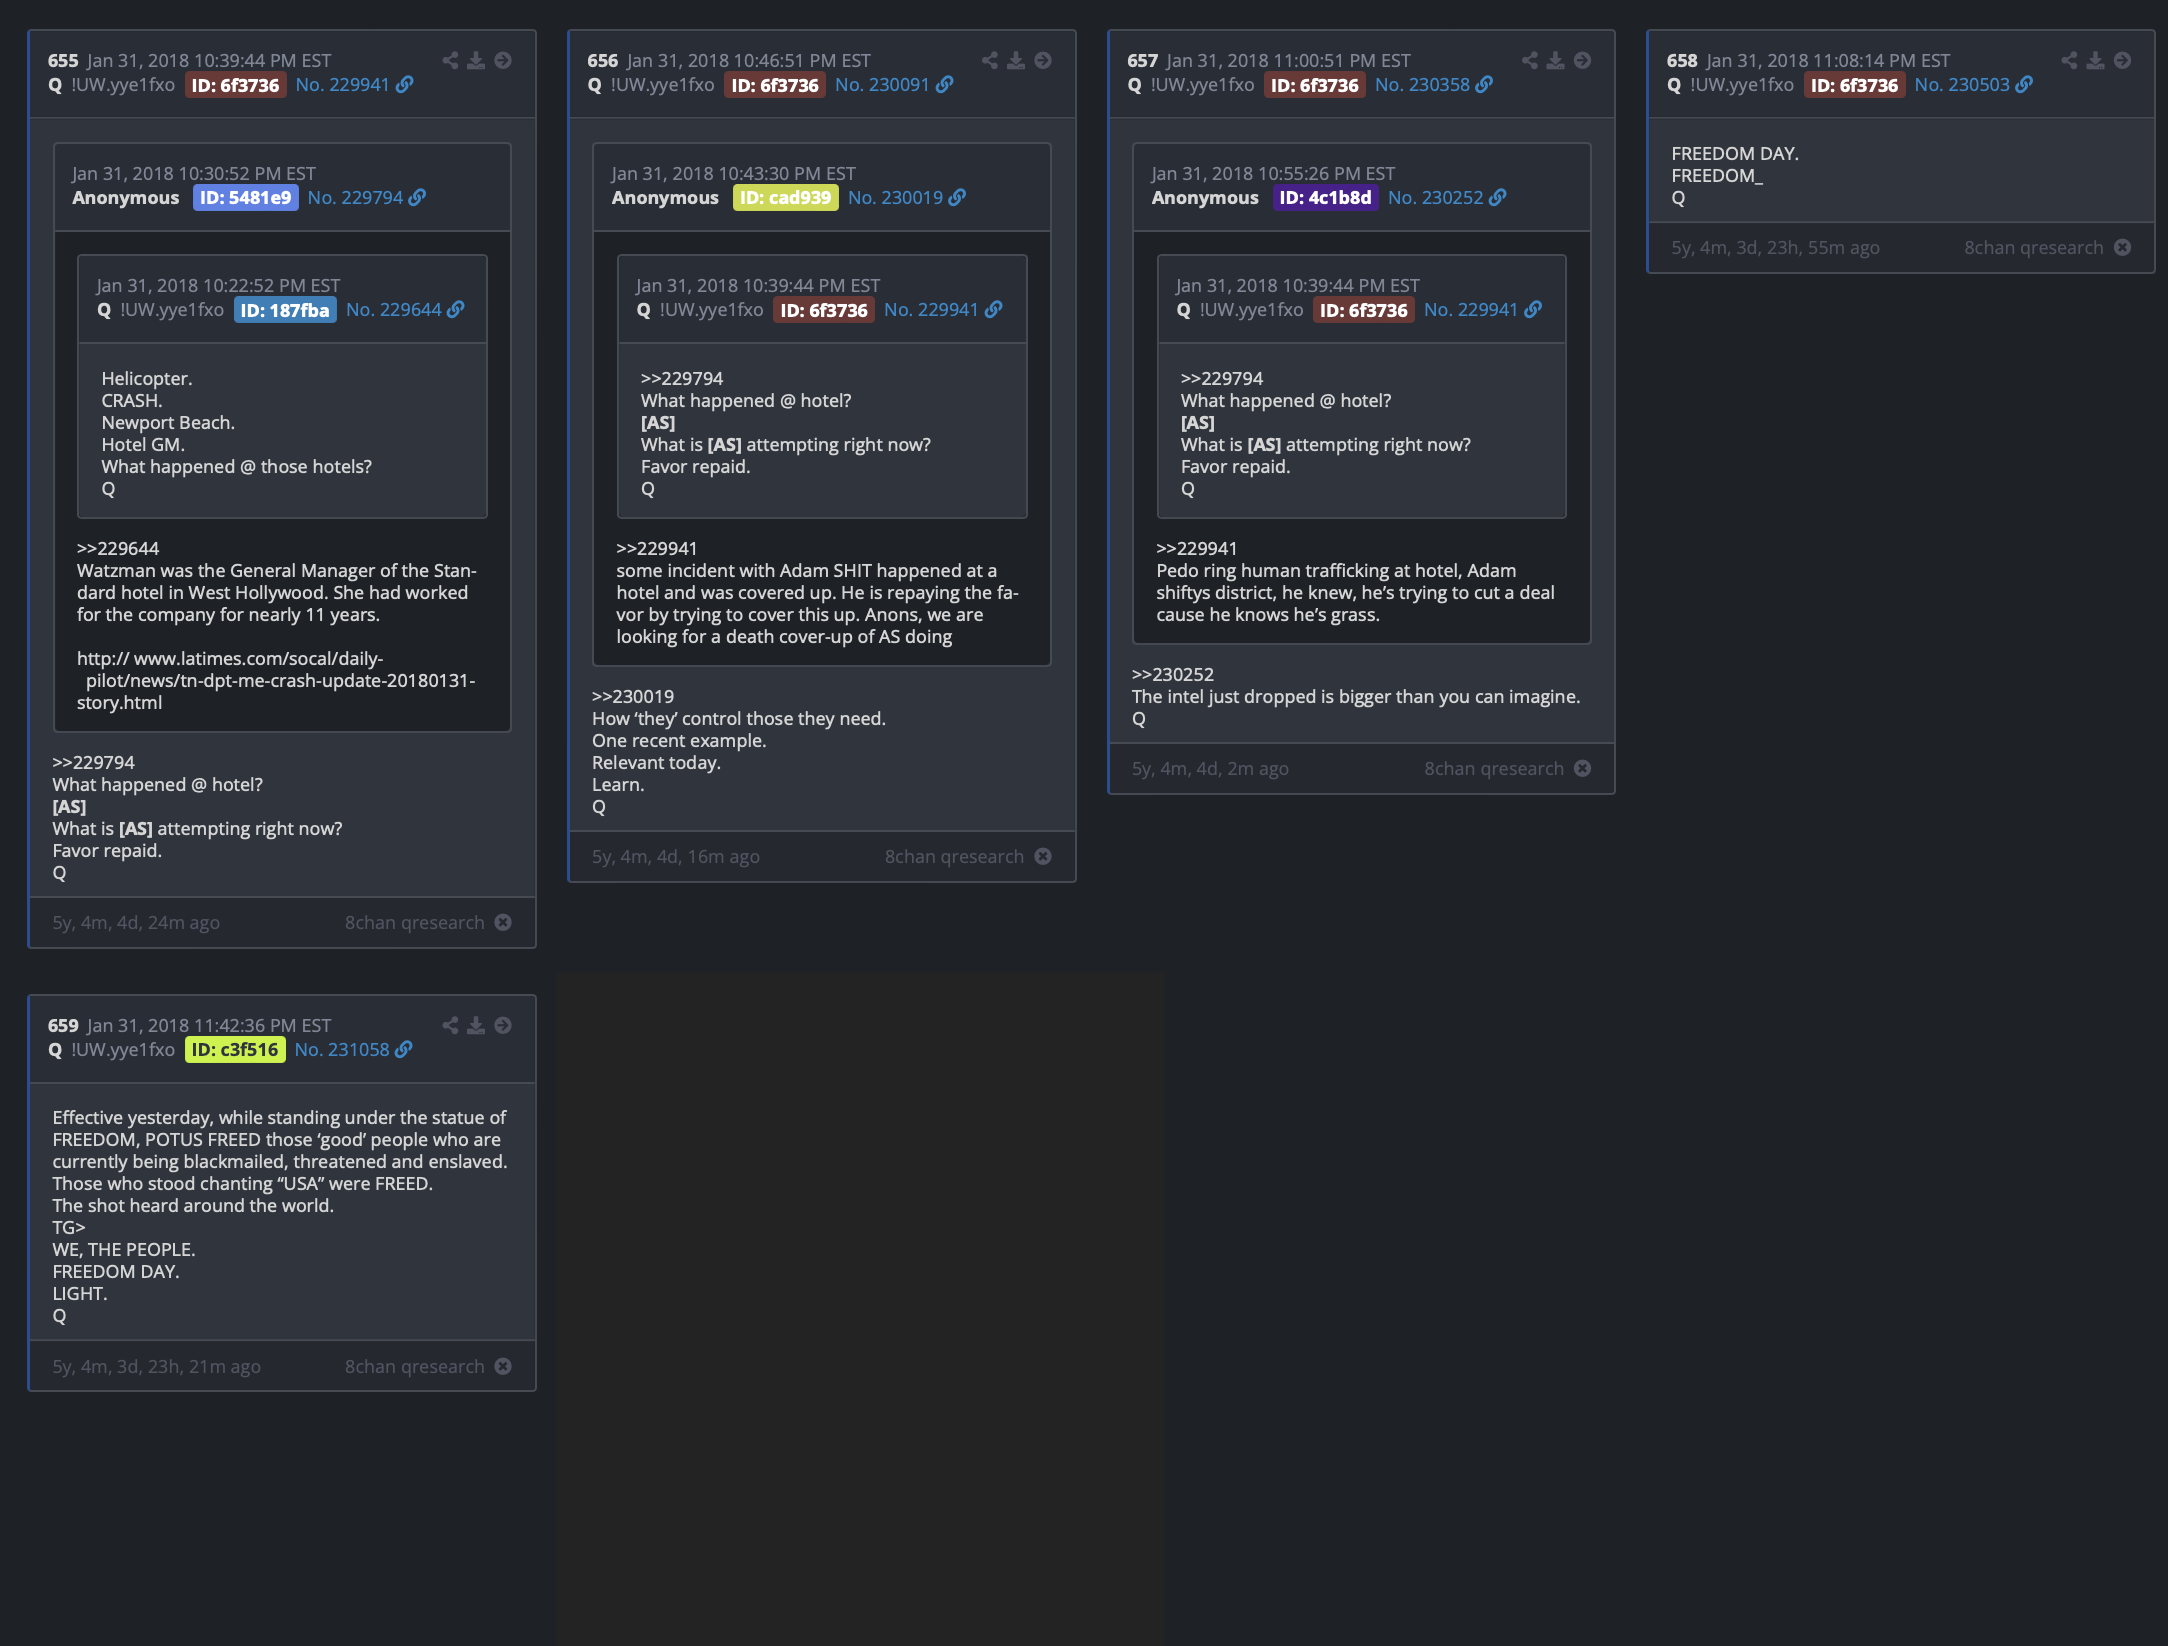Open post link No. 230358

coord(1434,85)
